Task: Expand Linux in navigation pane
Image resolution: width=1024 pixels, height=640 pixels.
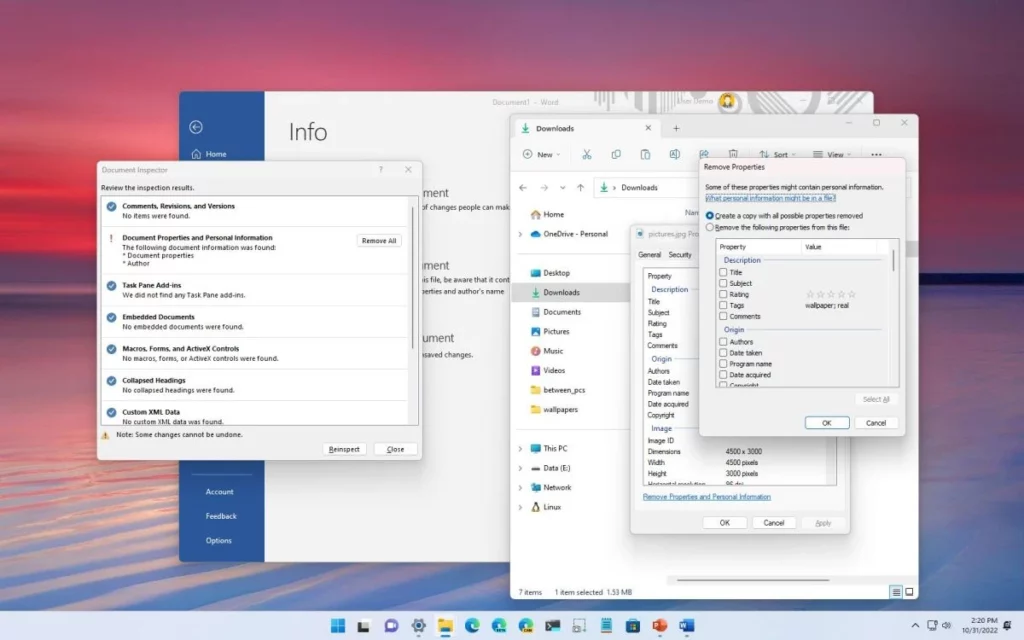Action: pyautogui.click(x=520, y=507)
